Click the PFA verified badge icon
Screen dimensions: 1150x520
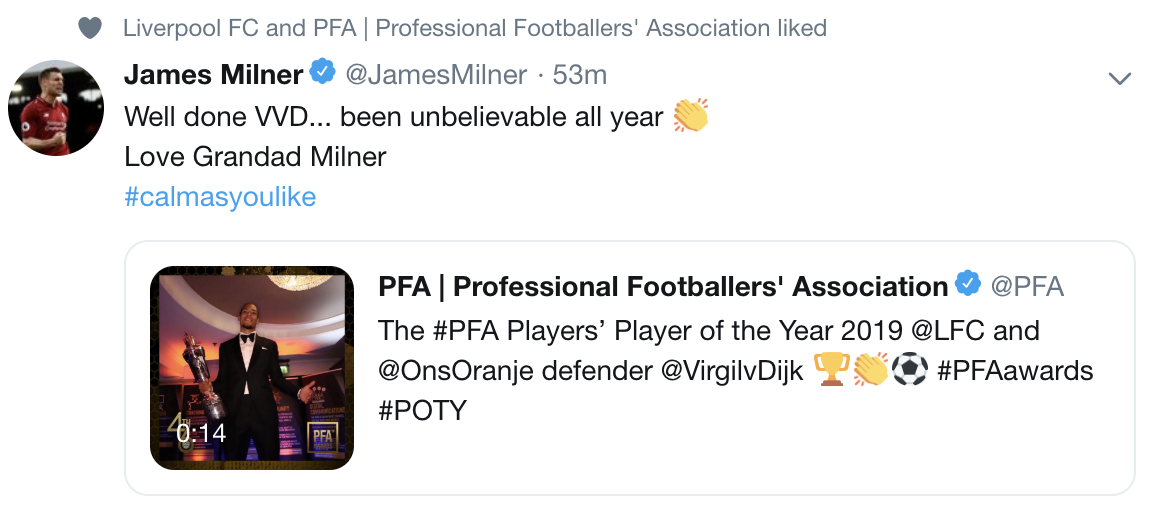tap(968, 285)
